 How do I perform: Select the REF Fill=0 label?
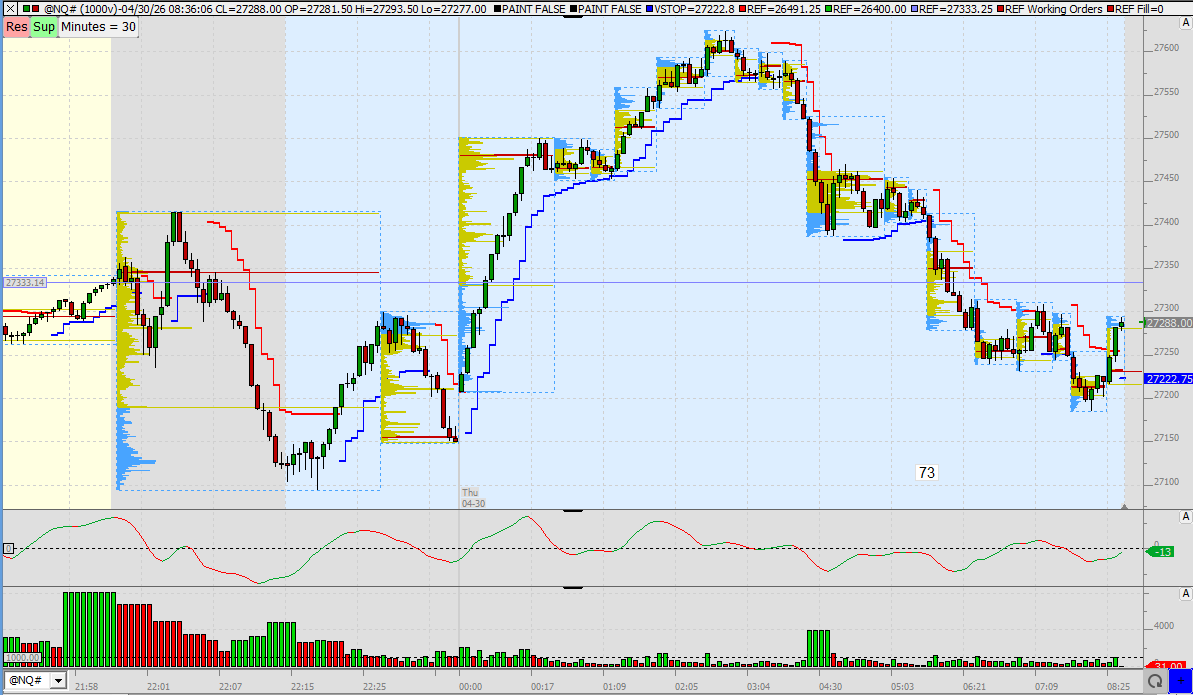[1139, 9]
